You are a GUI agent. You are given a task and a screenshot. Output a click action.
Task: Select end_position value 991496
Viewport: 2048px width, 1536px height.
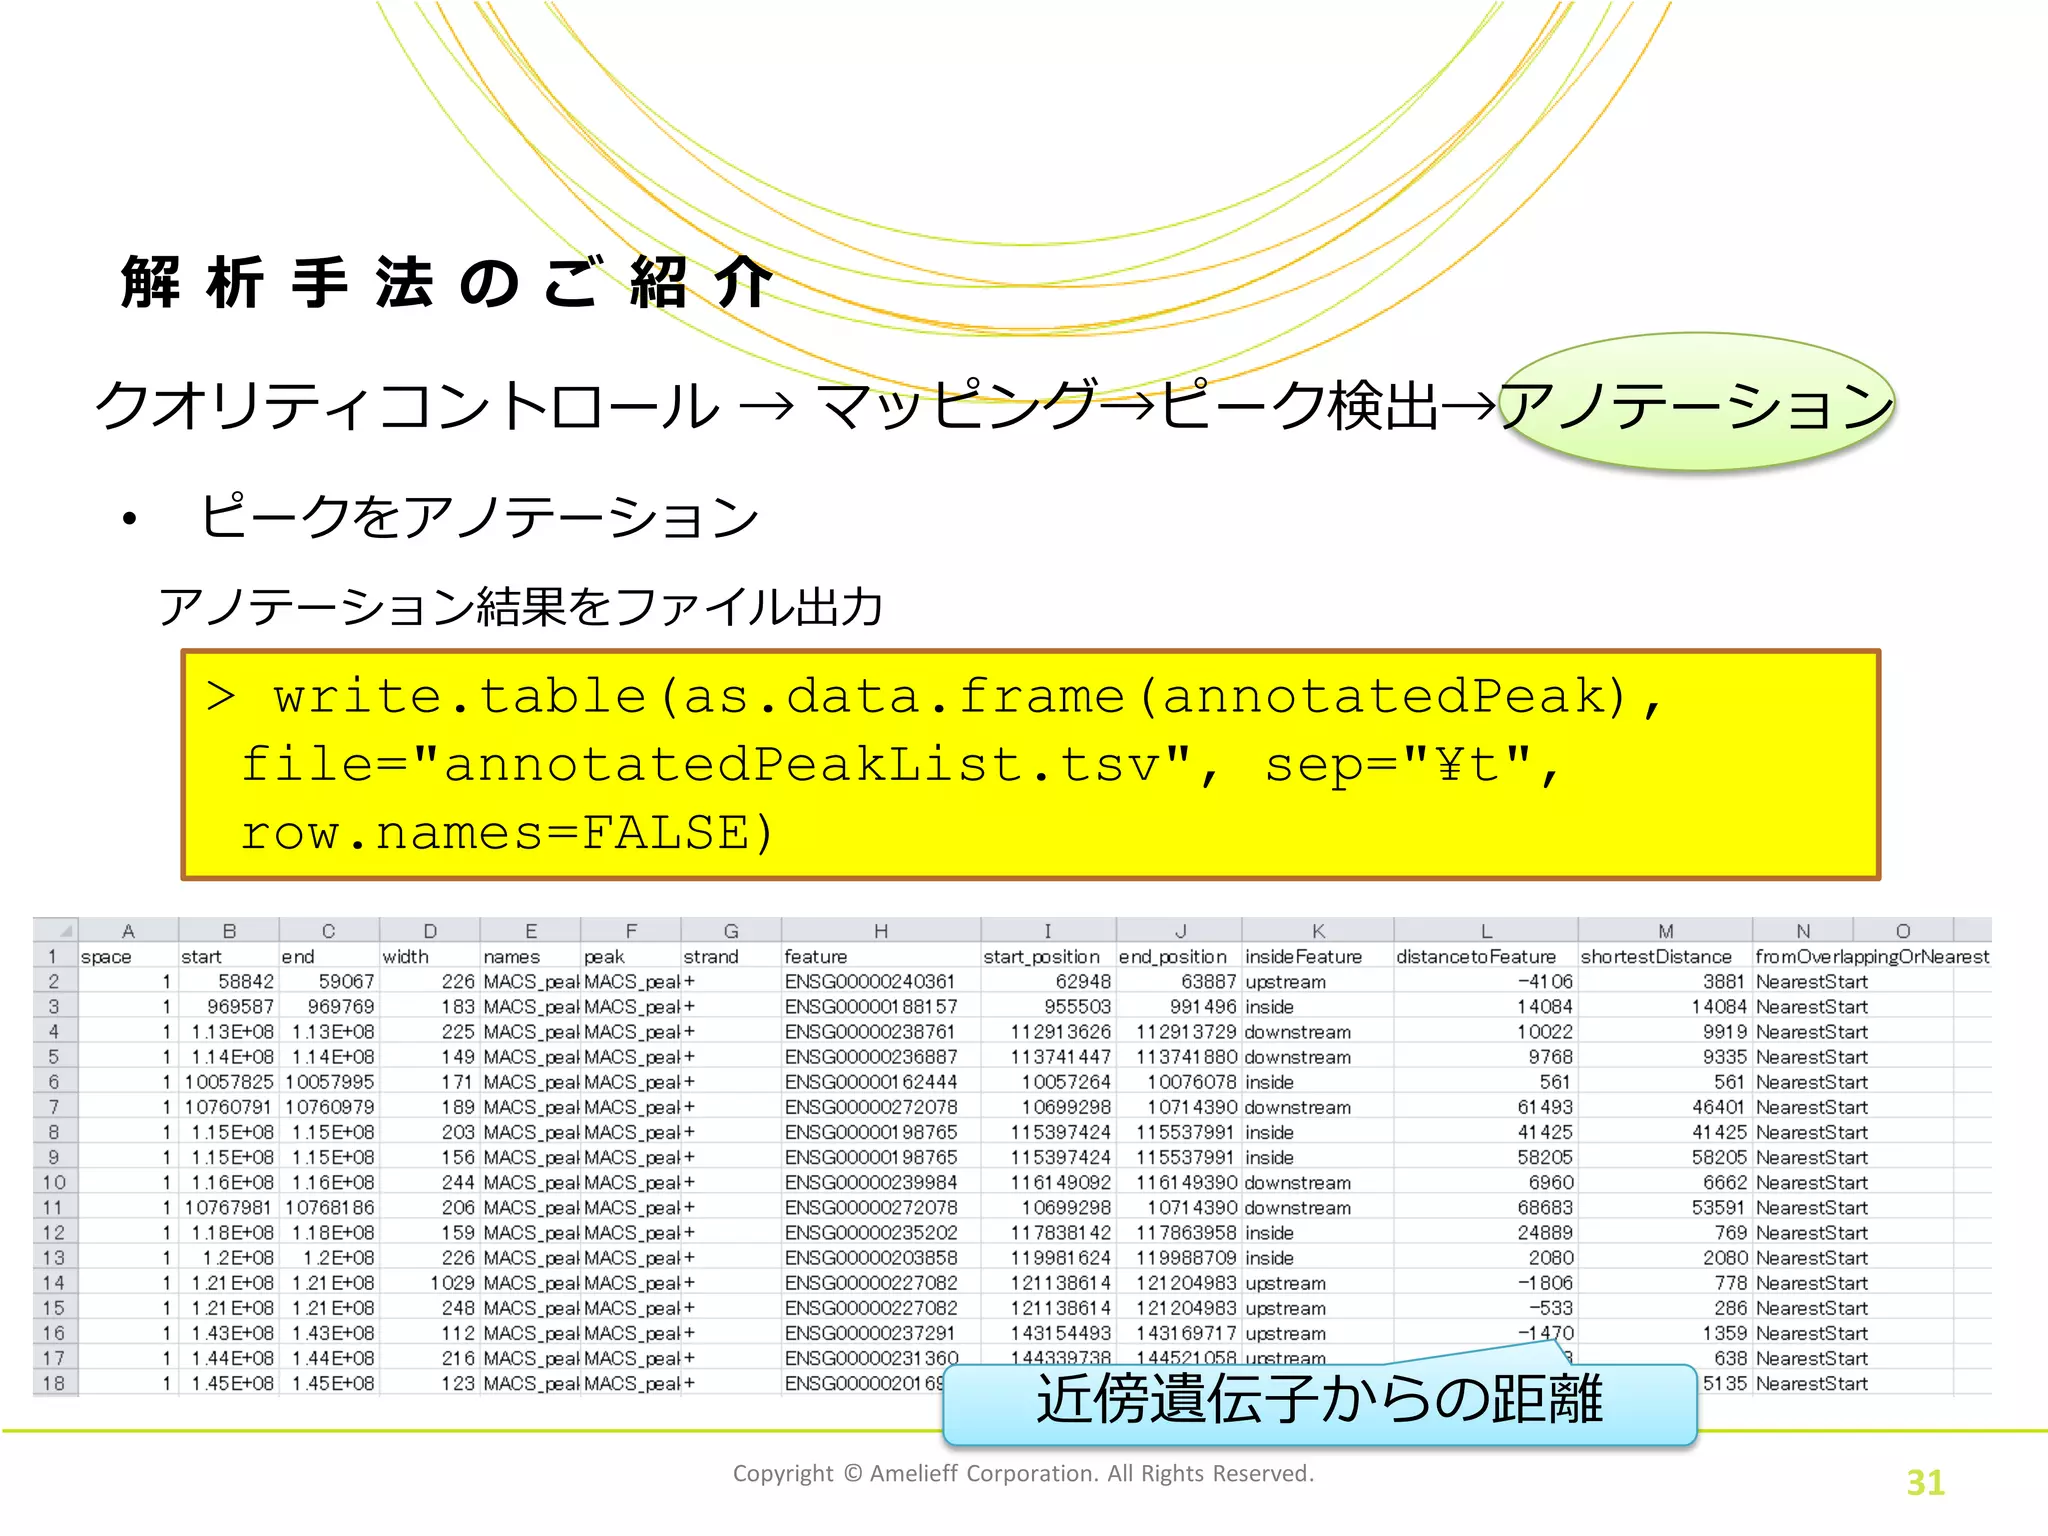click(x=1179, y=1007)
